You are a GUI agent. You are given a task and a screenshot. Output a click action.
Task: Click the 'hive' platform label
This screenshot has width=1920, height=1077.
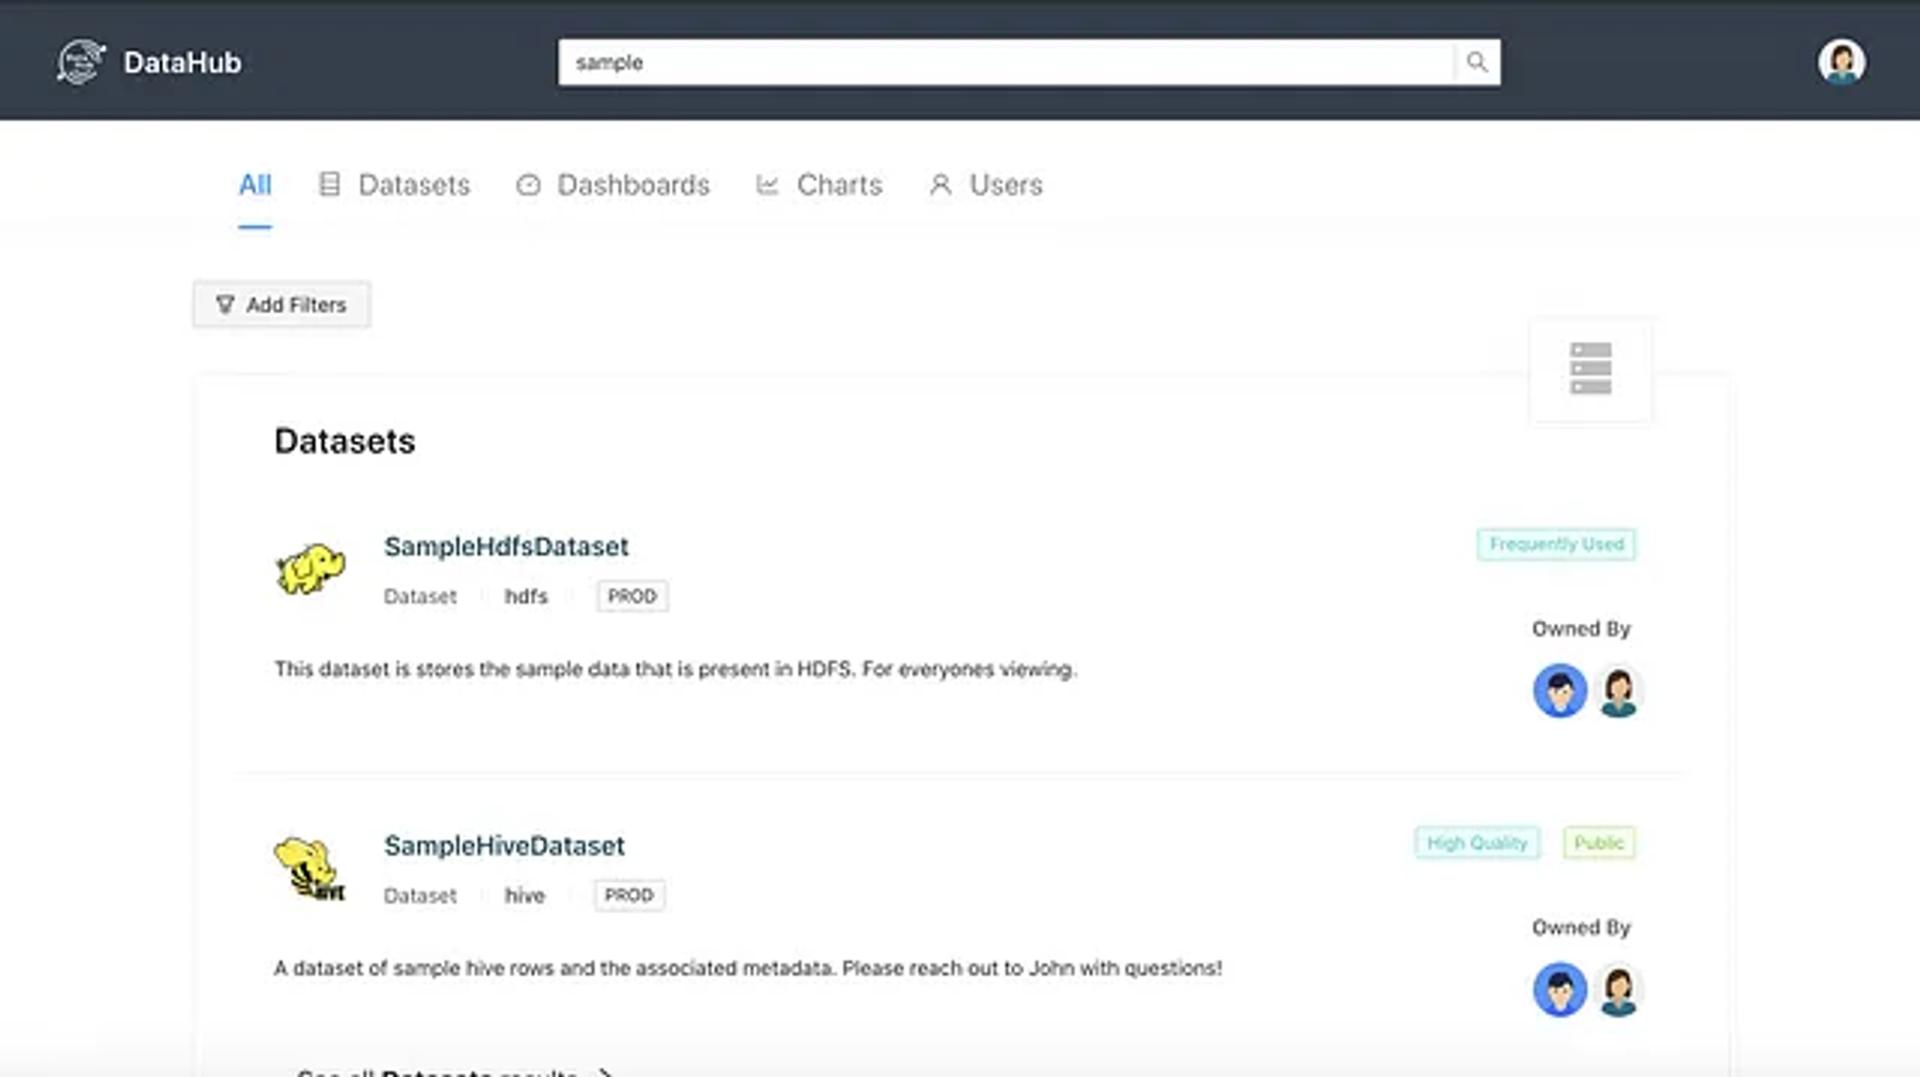tap(525, 895)
